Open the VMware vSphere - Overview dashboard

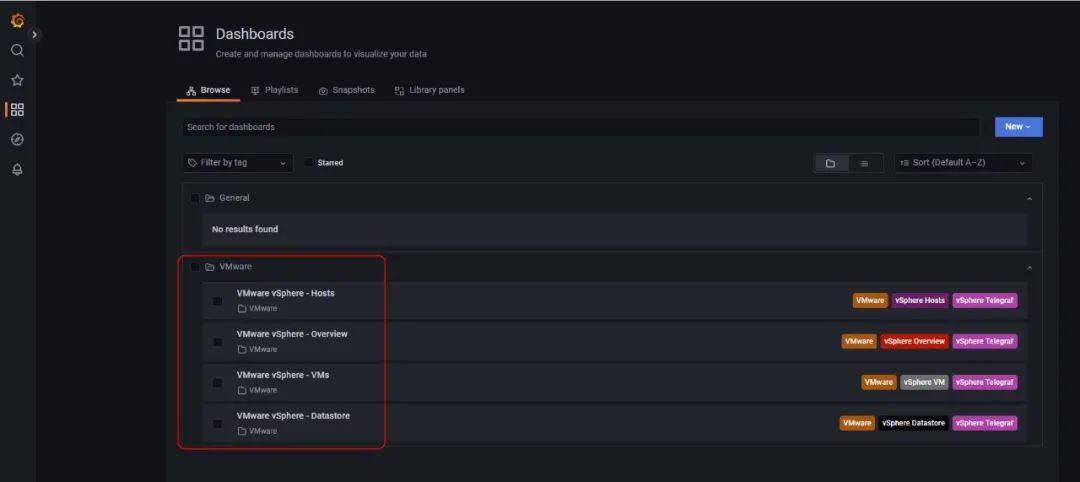[x=292, y=334]
